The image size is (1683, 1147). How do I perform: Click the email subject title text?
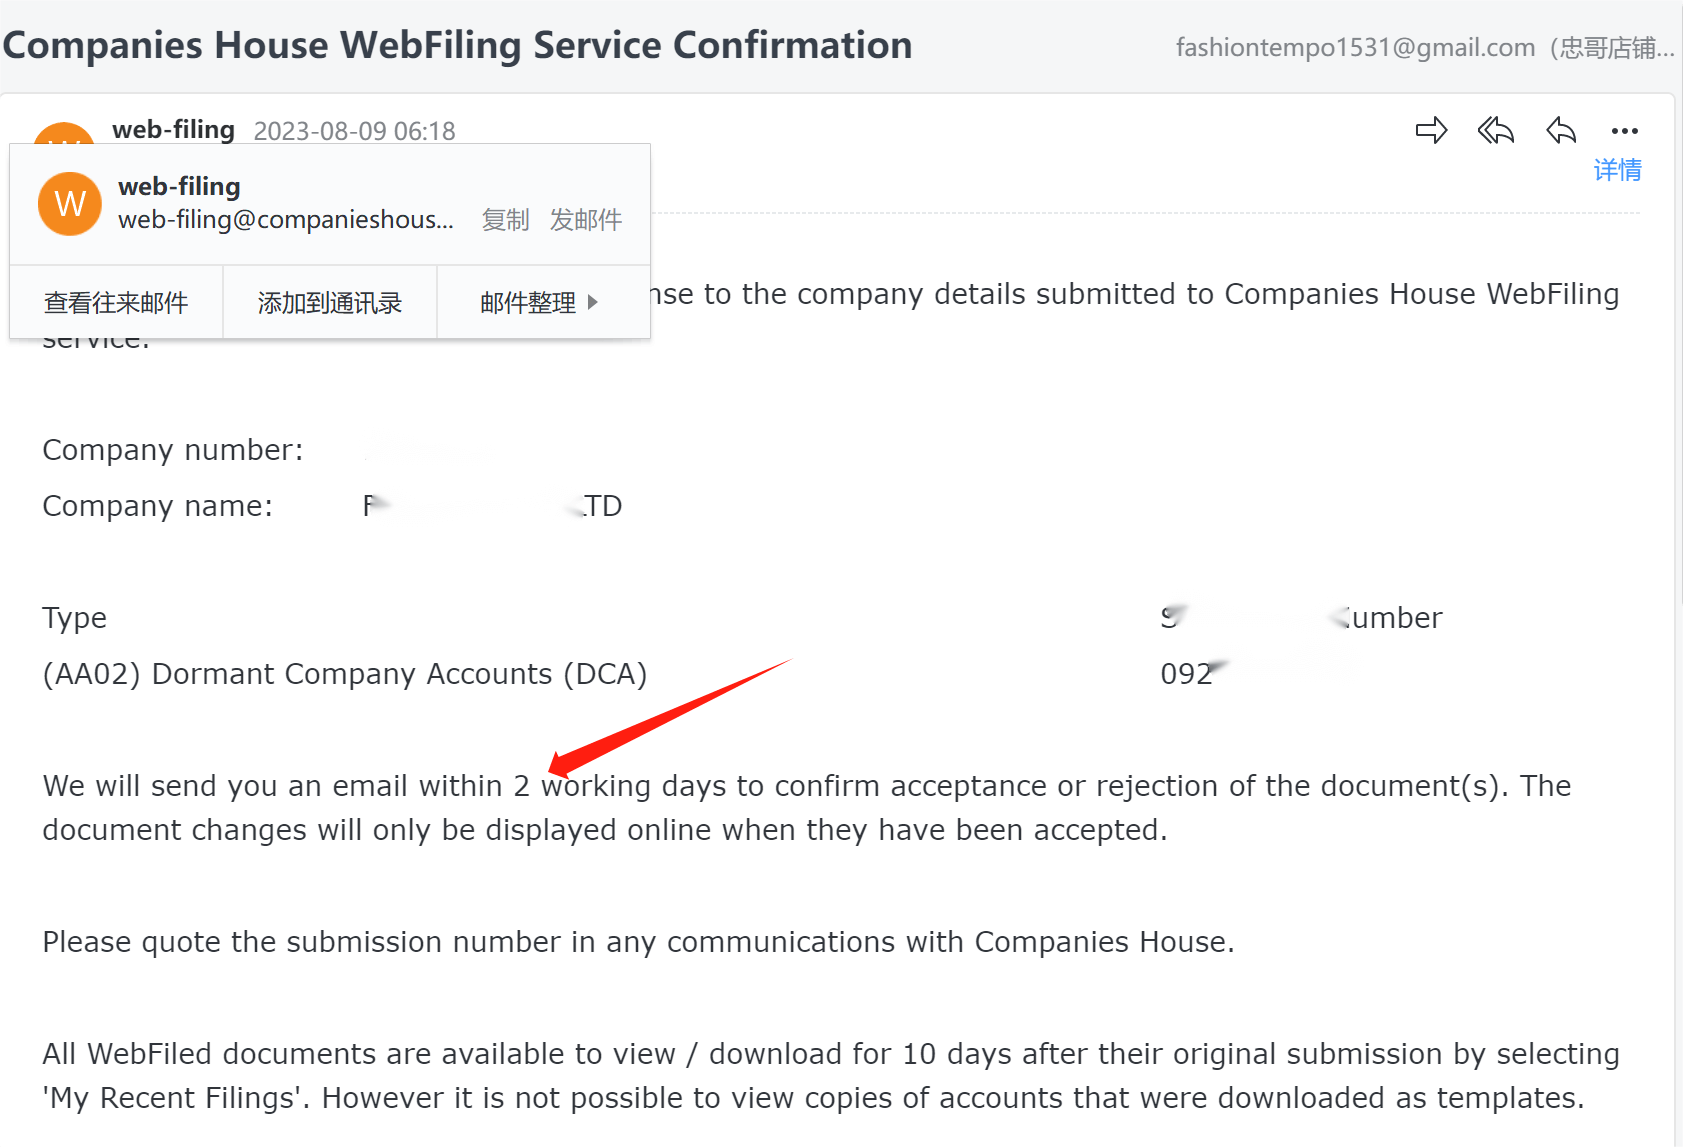click(x=457, y=45)
